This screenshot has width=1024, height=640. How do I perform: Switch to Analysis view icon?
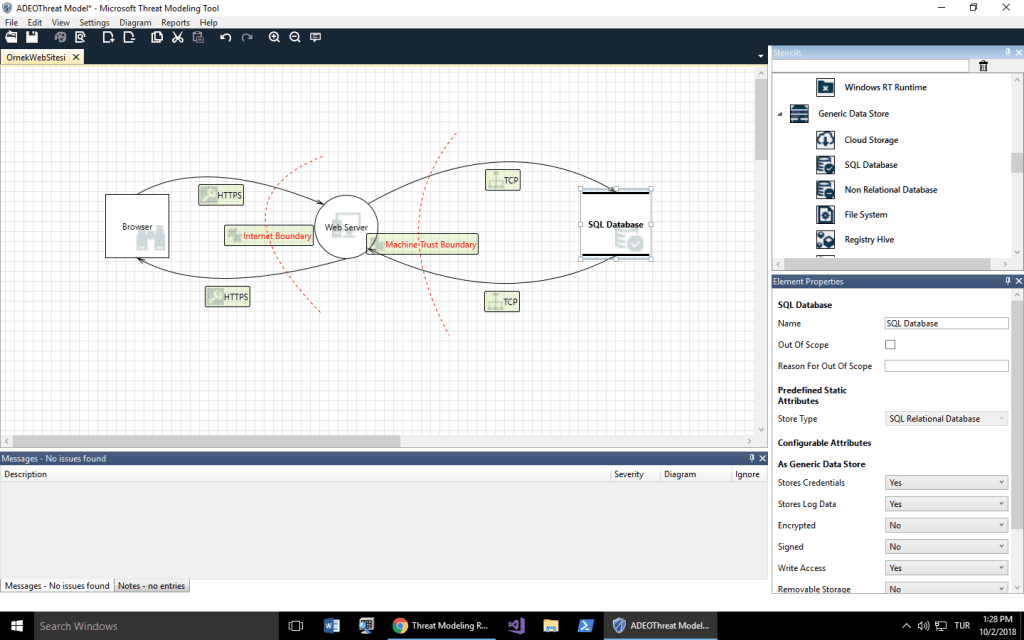click(80, 37)
